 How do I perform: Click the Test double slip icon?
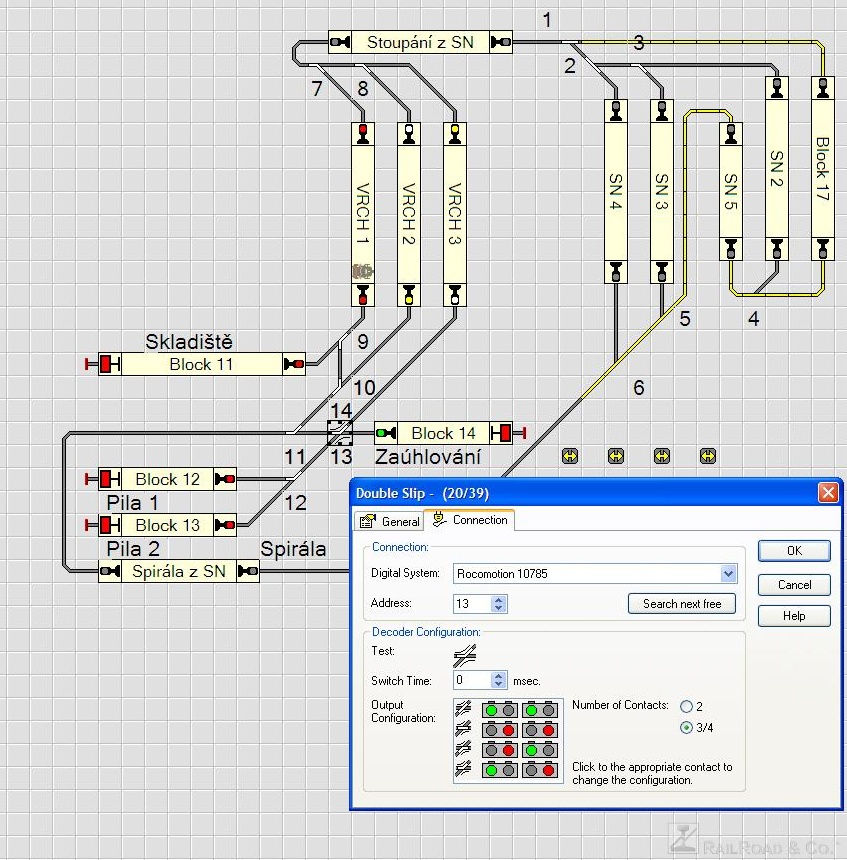click(x=464, y=654)
